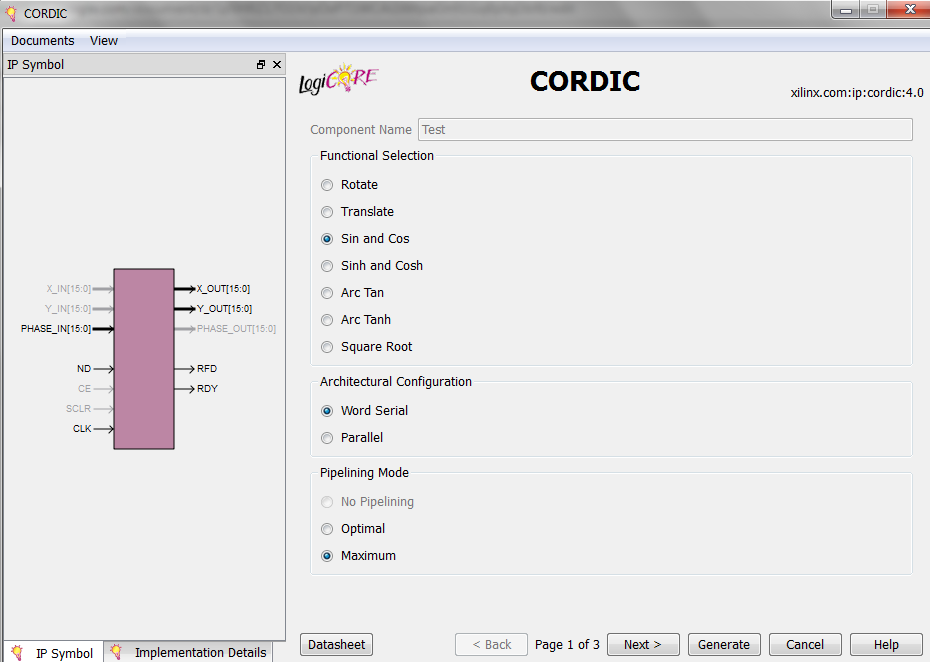Go to next page with Next button
Screen dimensions: 930x662
(643, 645)
